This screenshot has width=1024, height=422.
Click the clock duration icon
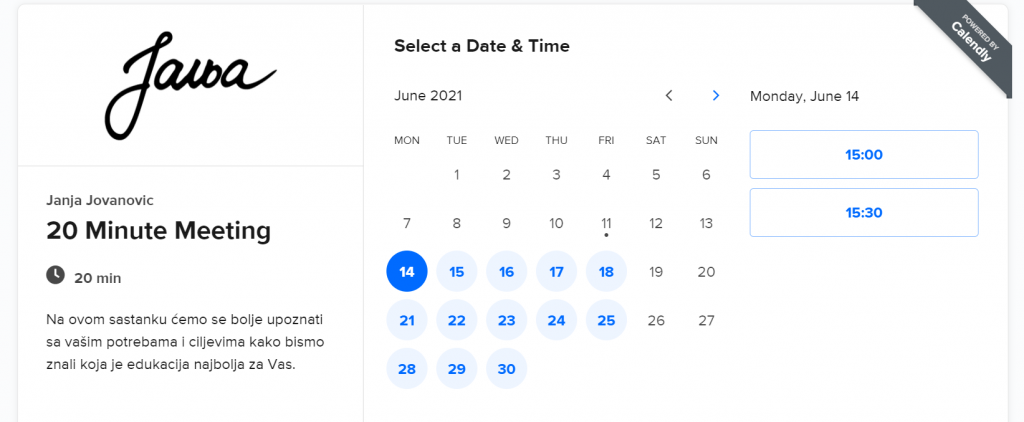[x=56, y=275]
